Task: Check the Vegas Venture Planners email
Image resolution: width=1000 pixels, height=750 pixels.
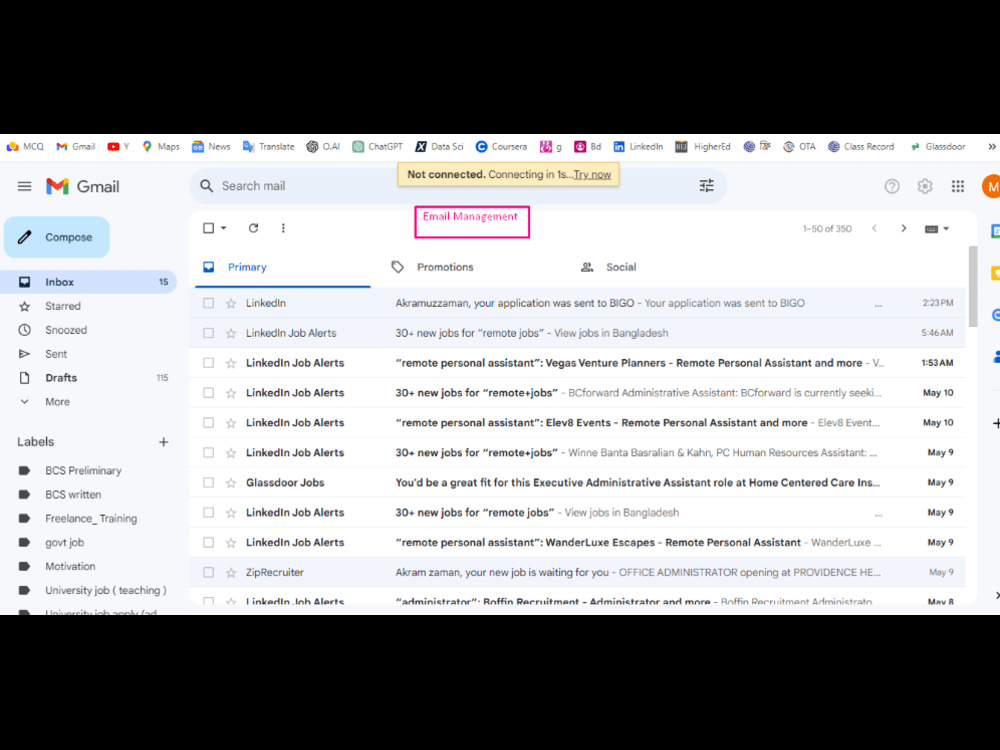Action: pos(209,364)
